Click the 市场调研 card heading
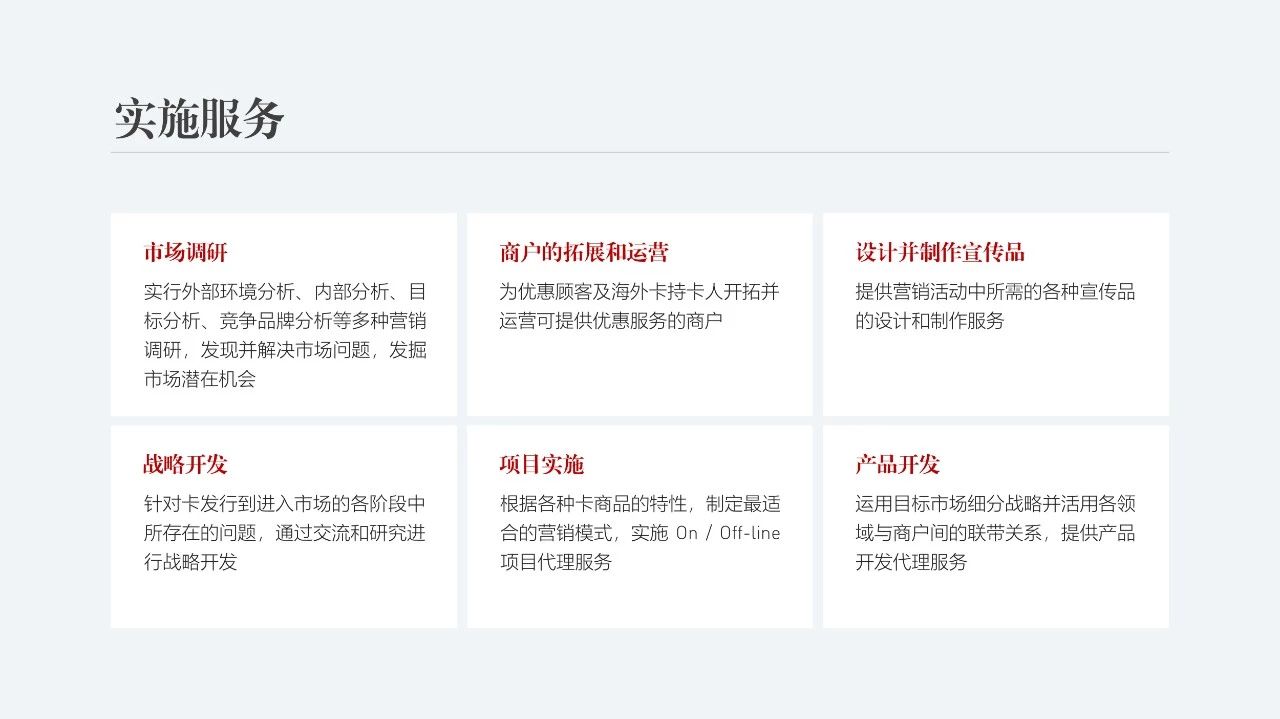 [185, 252]
